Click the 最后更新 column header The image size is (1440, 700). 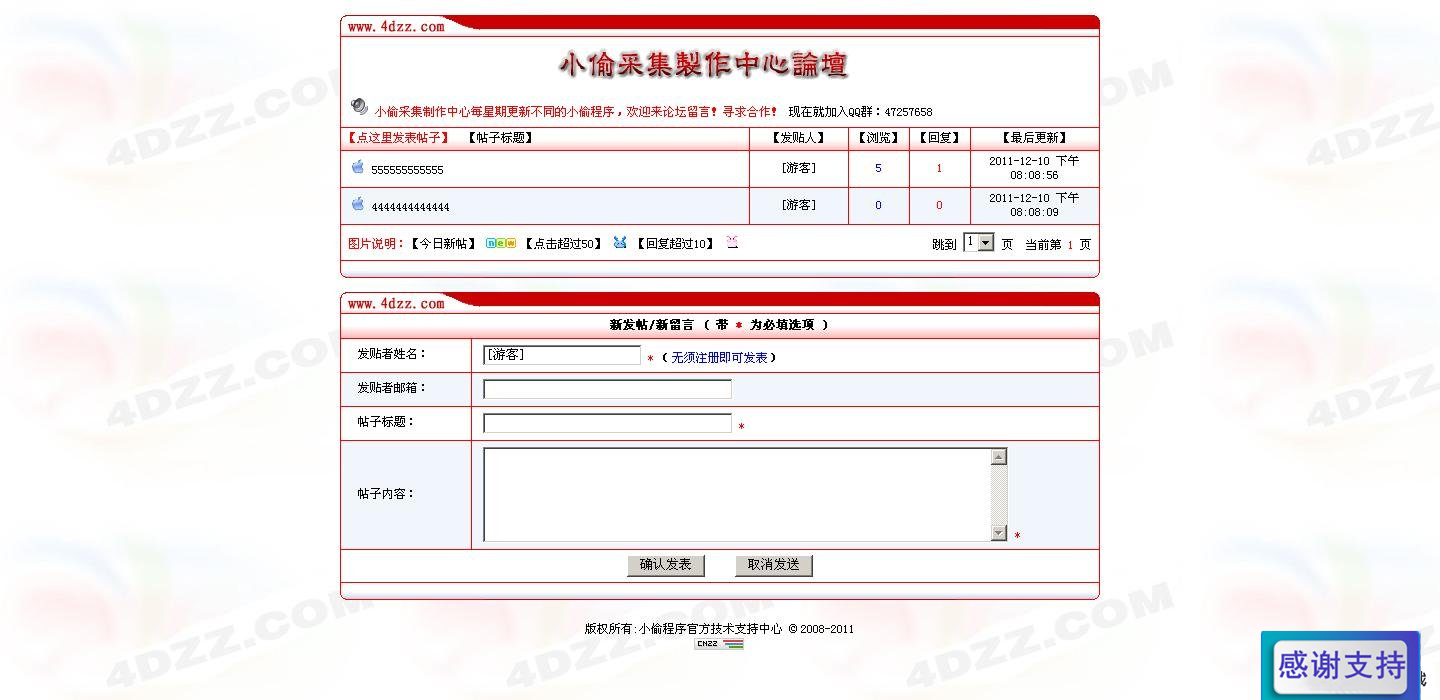pos(1034,138)
